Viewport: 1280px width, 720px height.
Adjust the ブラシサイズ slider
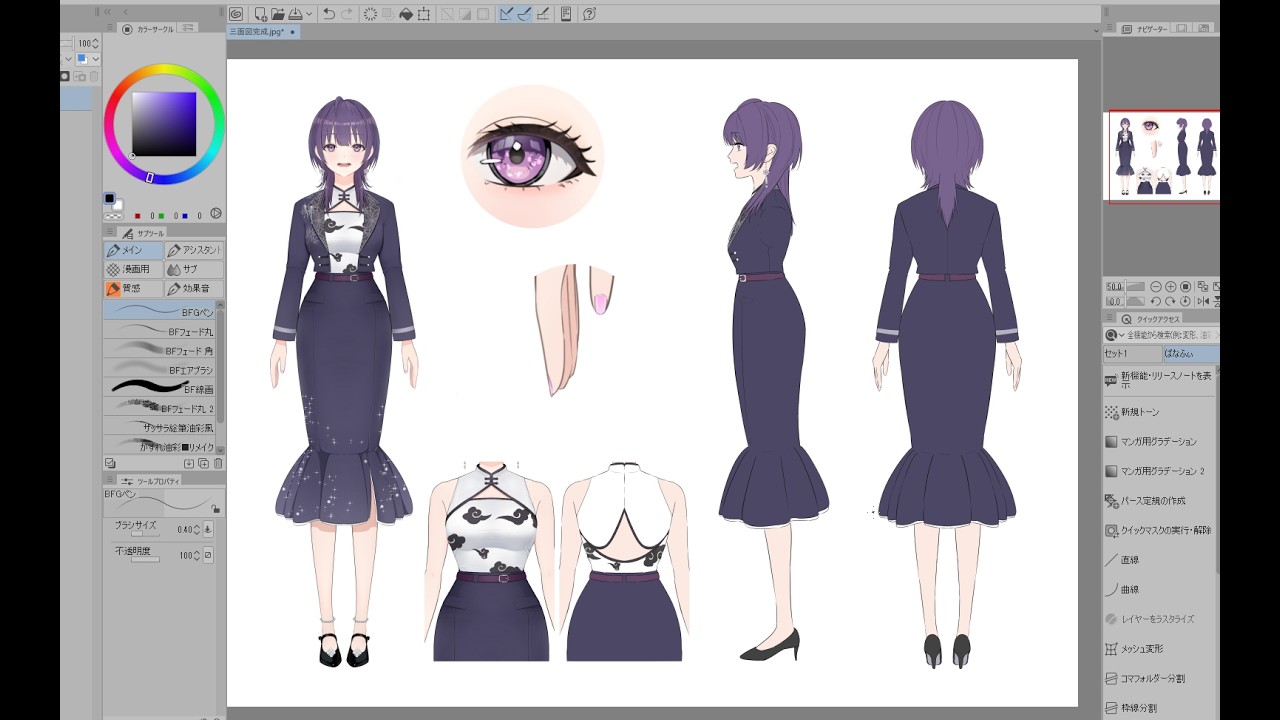click(x=145, y=534)
